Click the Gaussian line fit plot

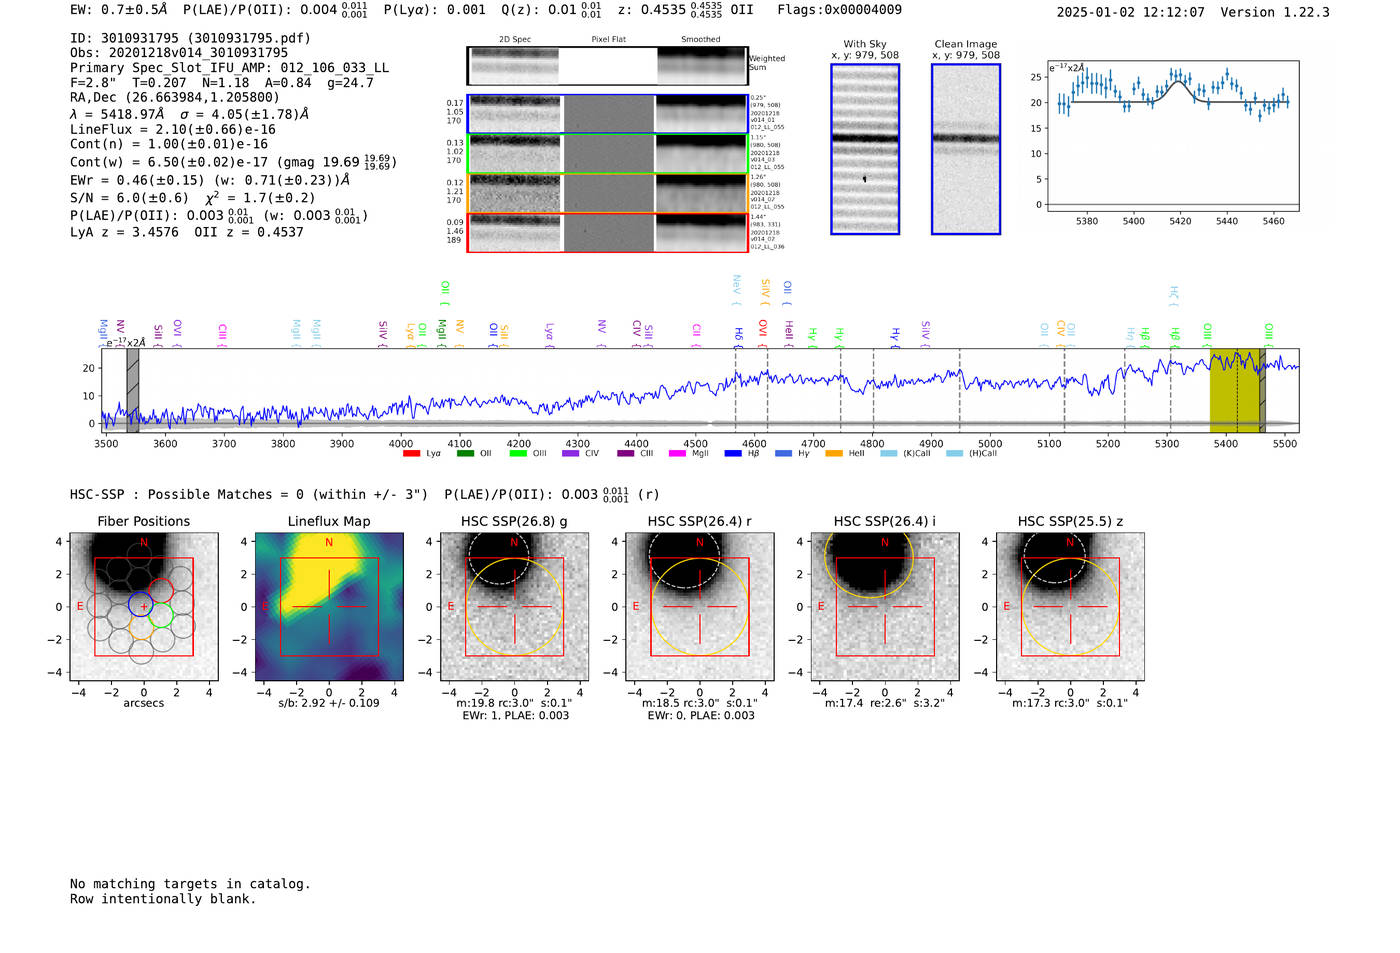pos(1173,136)
